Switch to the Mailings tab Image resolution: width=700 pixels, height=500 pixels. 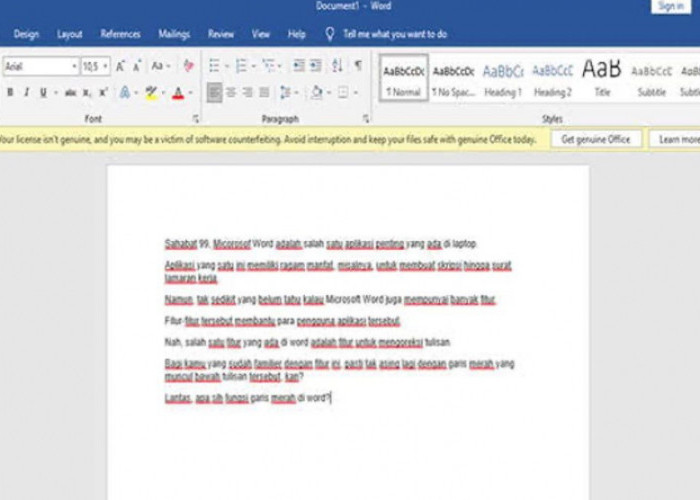(174, 34)
